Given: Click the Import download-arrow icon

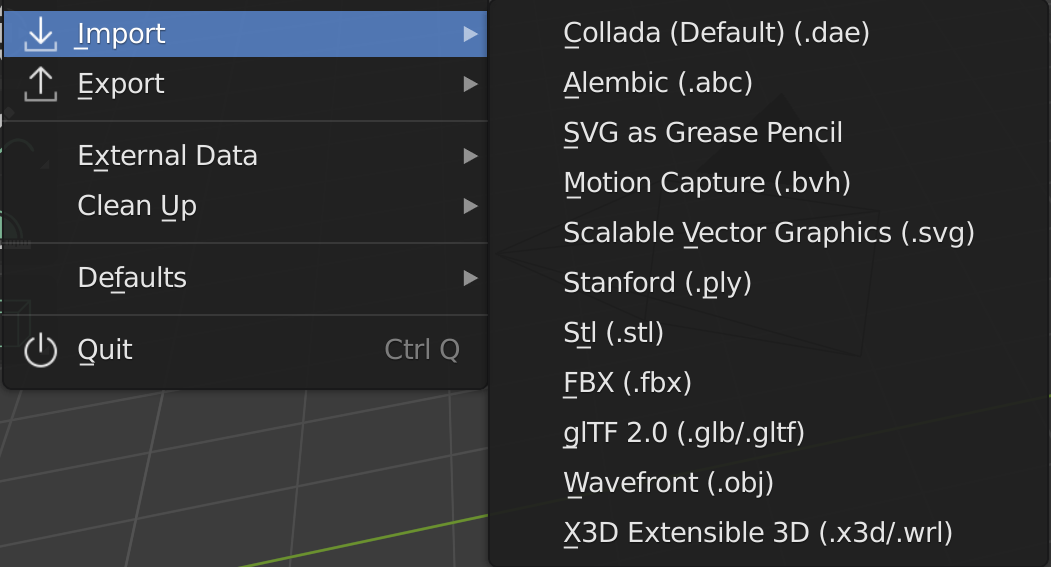Looking at the screenshot, I should point(40,34).
